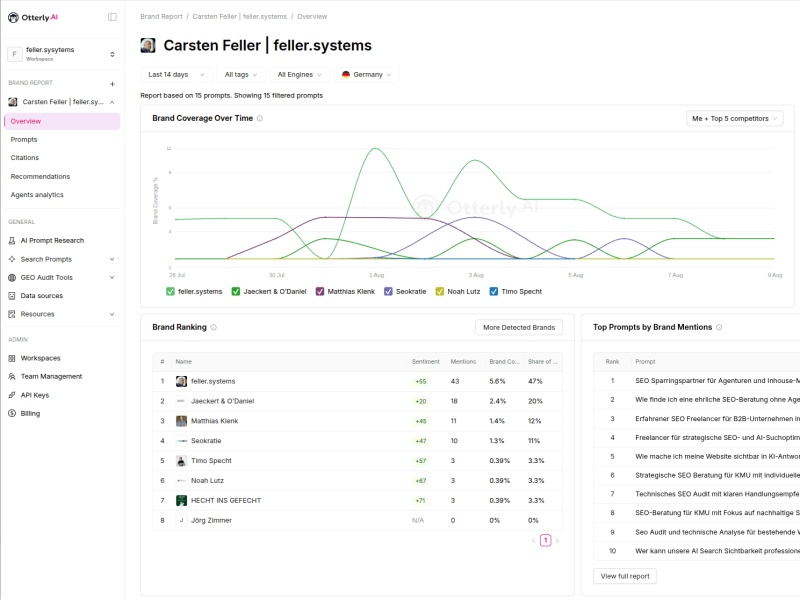Click info icon beside Brand Coverage Over Time
Screen dimensions: 800x600
click(260, 118)
